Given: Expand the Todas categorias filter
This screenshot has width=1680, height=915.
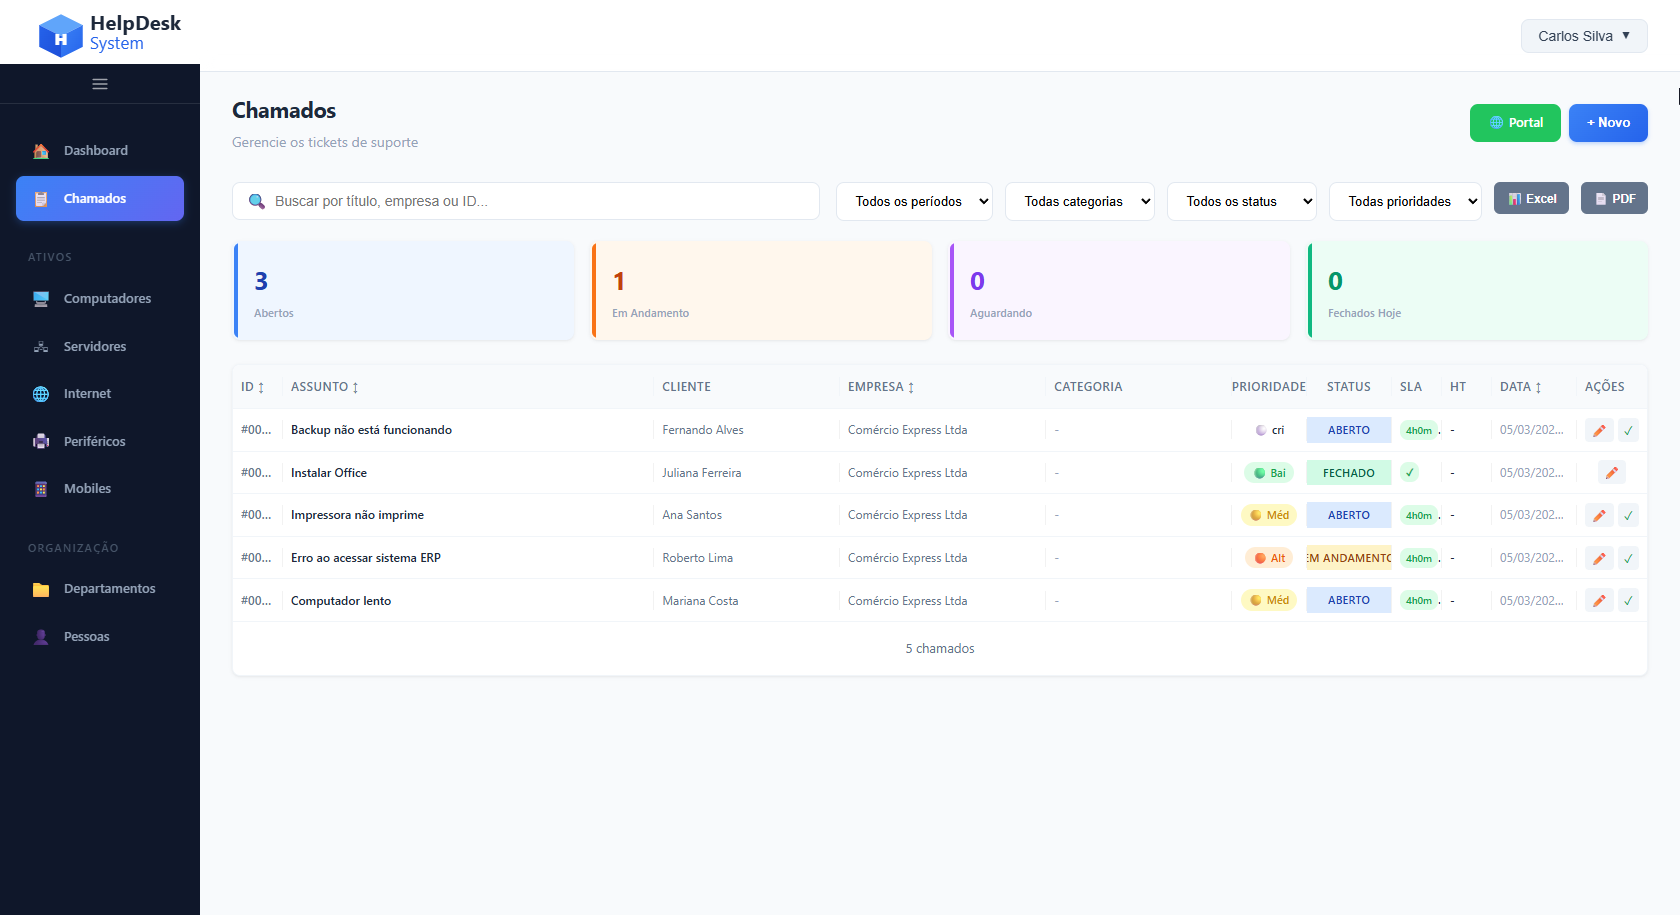Looking at the screenshot, I should 1079,201.
